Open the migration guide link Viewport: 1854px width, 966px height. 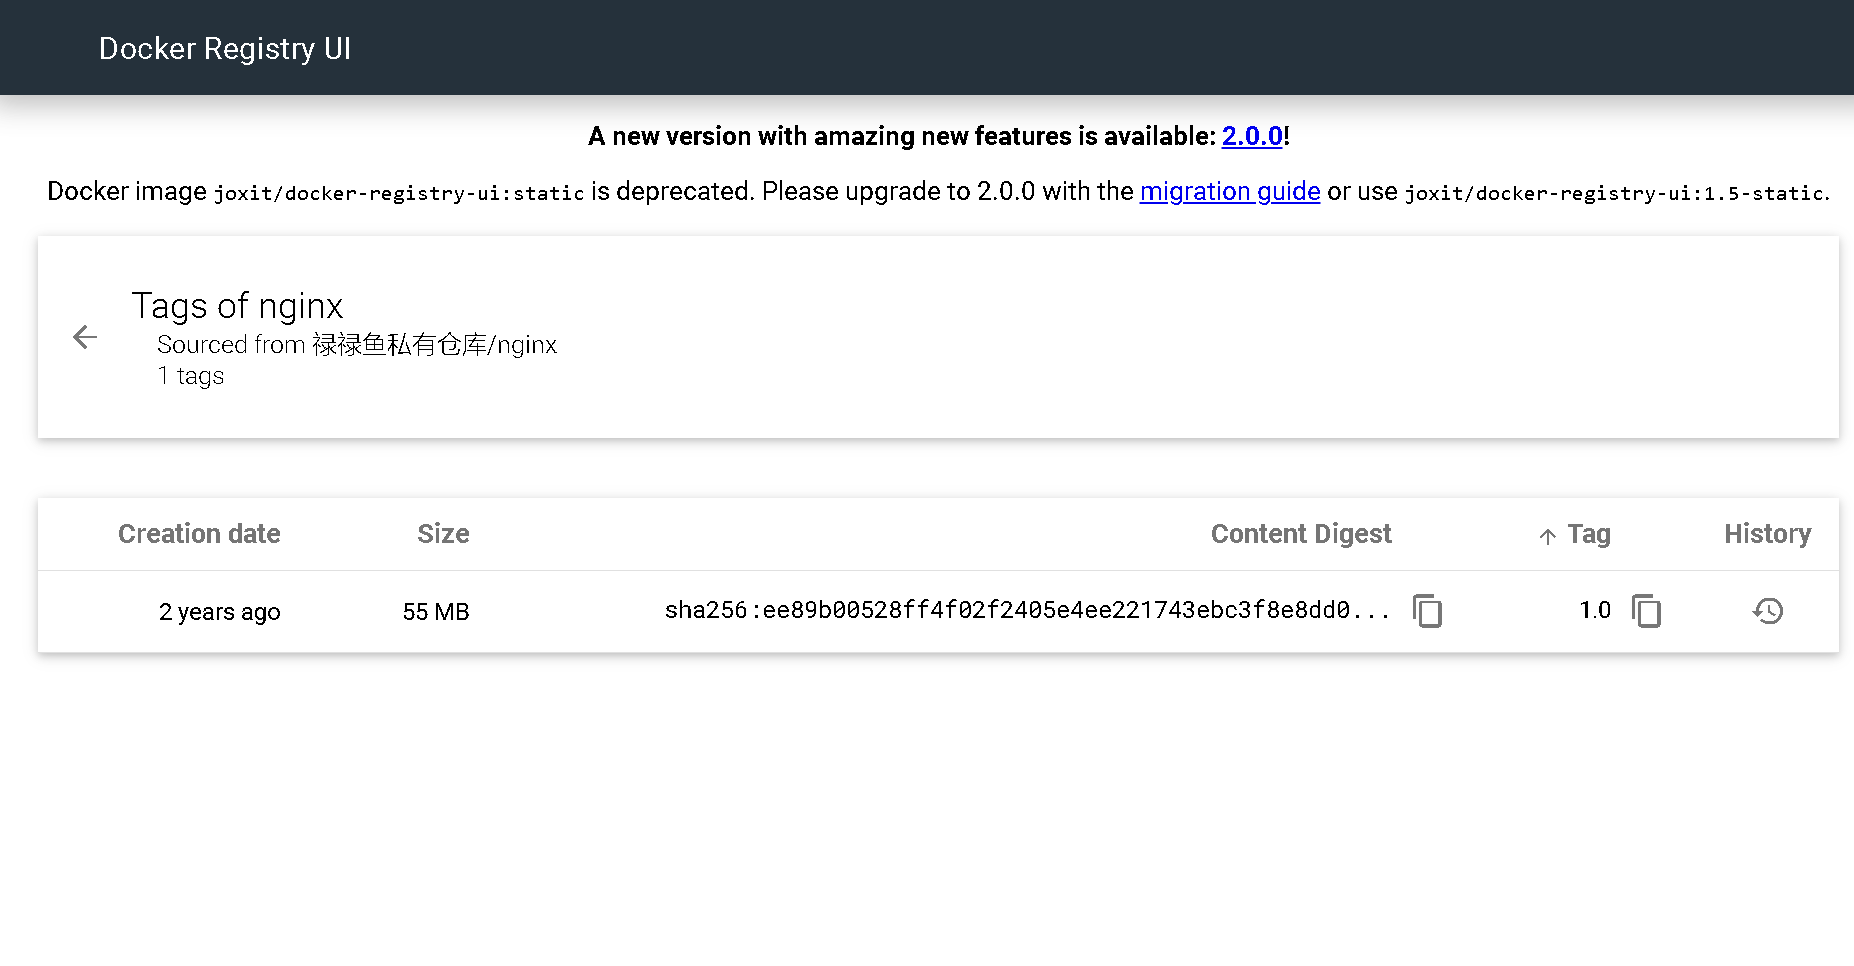point(1230,191)
